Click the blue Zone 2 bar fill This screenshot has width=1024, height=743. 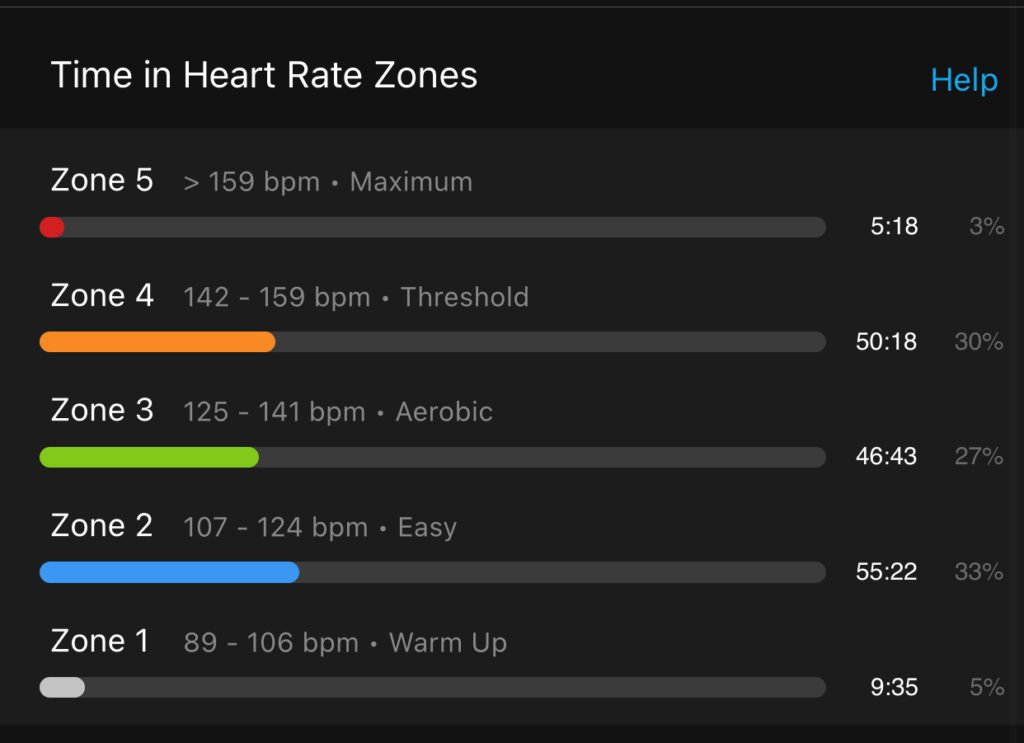point(169,573)
